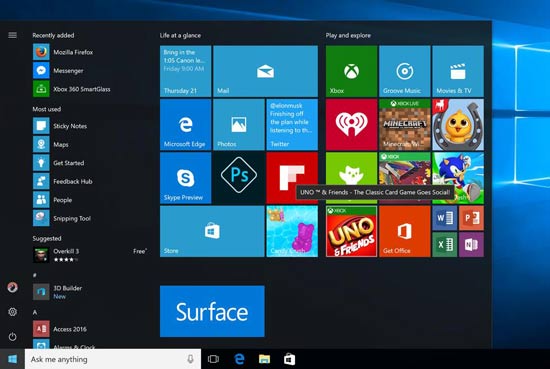Click the Get Office tile
Viewport: 550px width, 369px height.
point(405,231)
